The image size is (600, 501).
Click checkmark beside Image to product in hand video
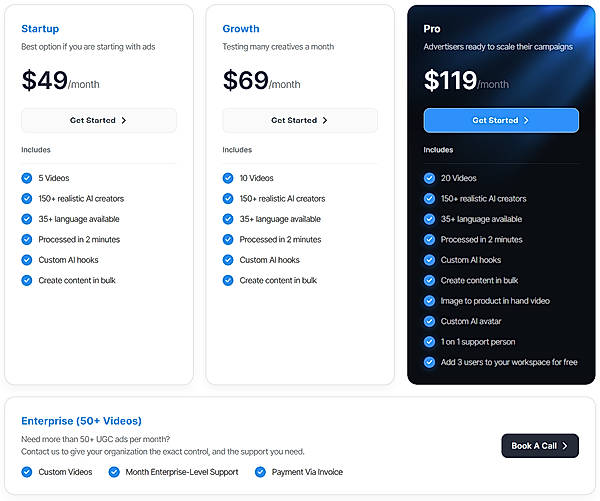pyautogui.click(x=430, y=301)
